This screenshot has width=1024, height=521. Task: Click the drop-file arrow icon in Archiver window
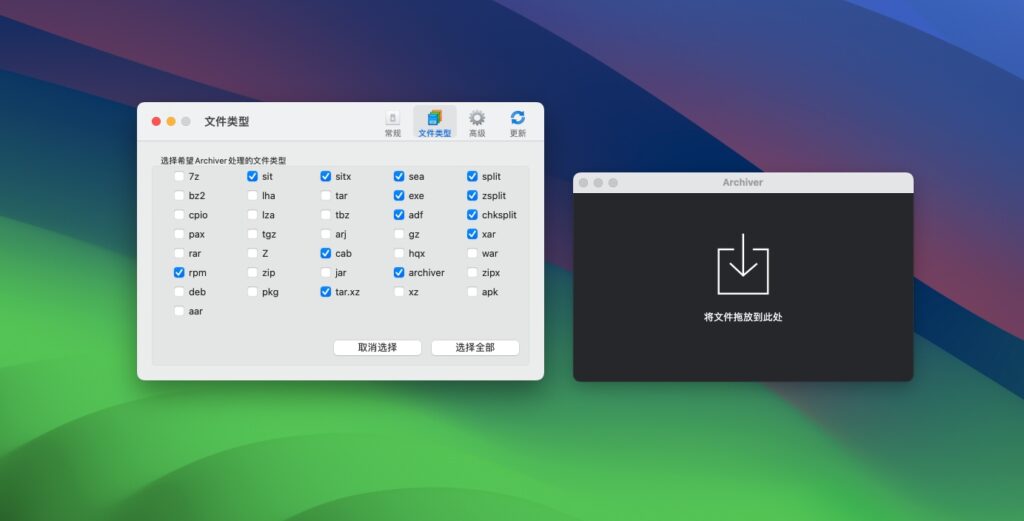click(x=743, y=264)
